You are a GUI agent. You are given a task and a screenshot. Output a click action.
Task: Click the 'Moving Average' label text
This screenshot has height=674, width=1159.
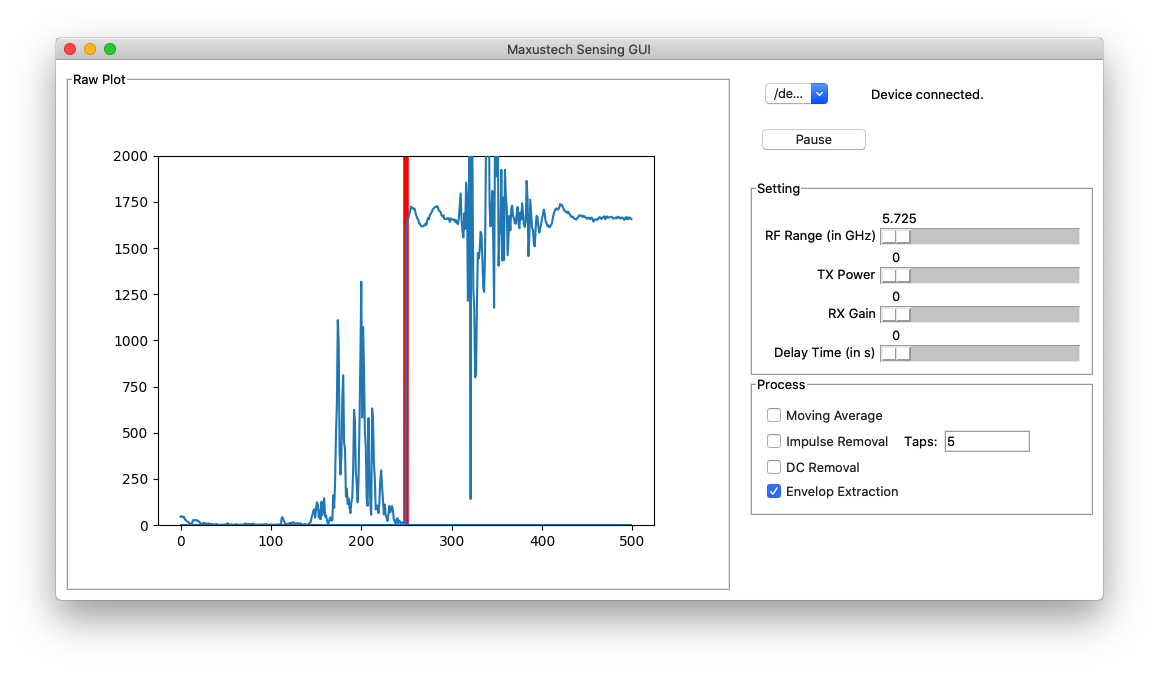point(834,415)
